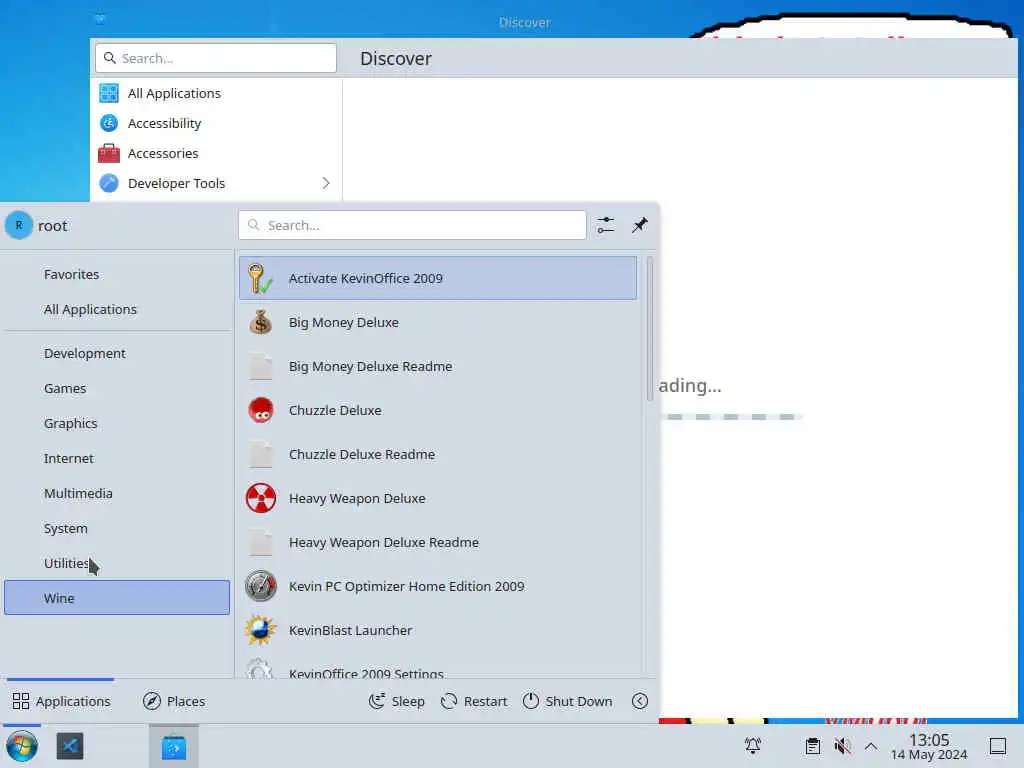
Task: Switch to Applications tab in launcher
Action: point(61,701)
